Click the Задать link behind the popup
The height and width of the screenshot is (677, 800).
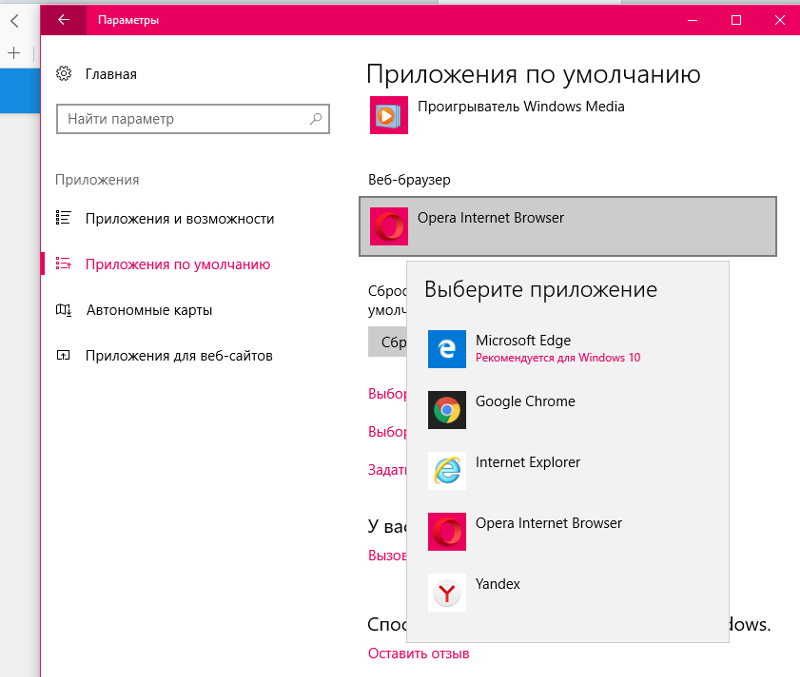point(387,469)
